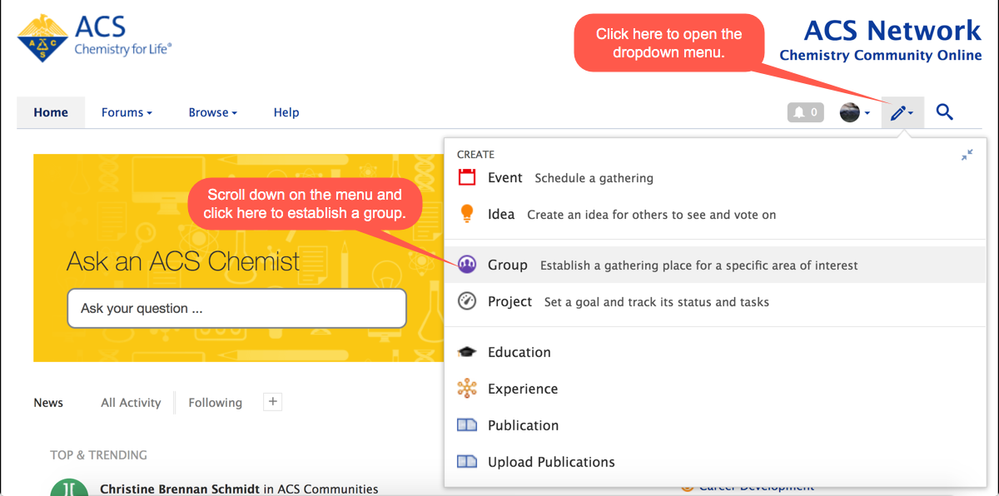Click the notifications bell counter
This screenshot has height=496, width=999.
tap(805, 113)
